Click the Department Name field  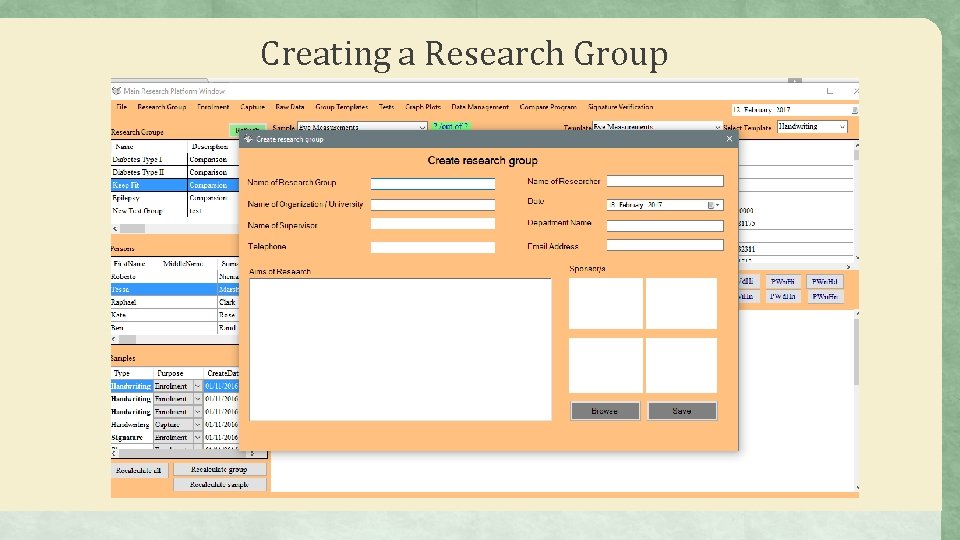(665, 226)
